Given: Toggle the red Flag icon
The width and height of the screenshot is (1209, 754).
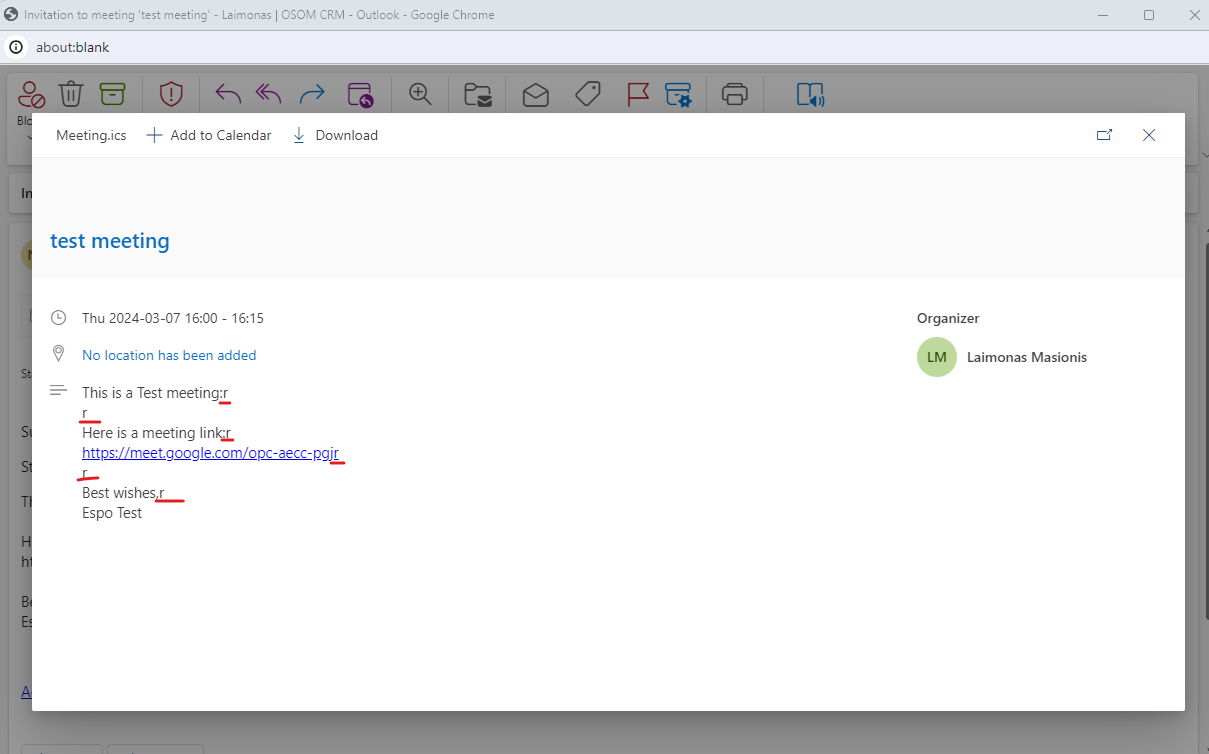Looking at the screenshot, I should click(637, 94).
